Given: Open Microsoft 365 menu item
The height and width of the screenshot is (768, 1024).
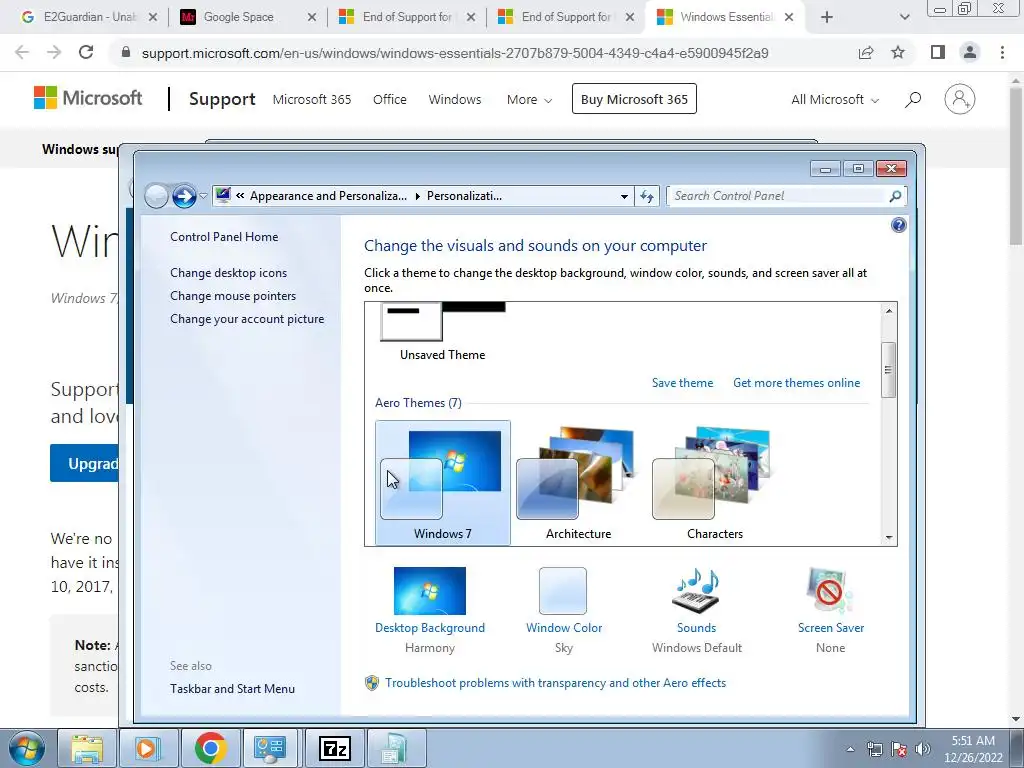Looking at the screenshot, I should (x=312, y=99).
